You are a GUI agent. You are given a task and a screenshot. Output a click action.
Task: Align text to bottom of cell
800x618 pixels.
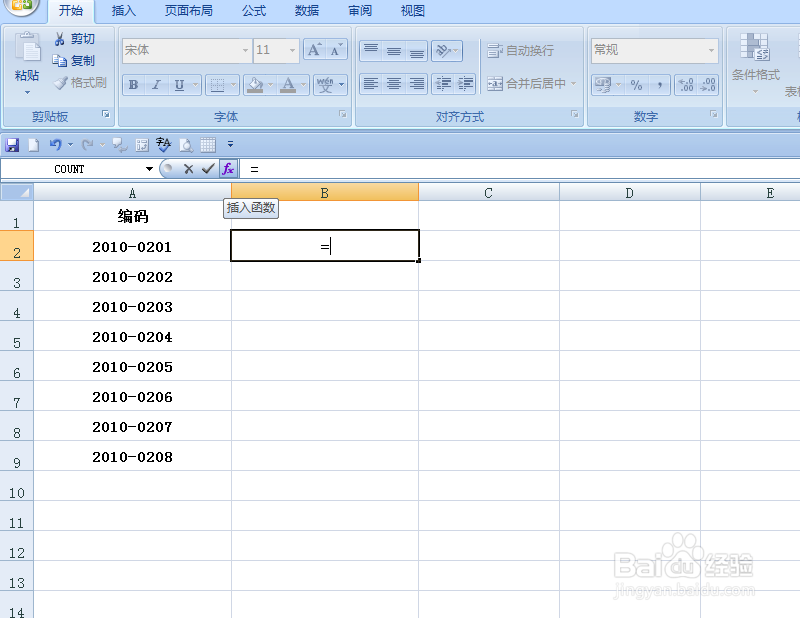417,51
